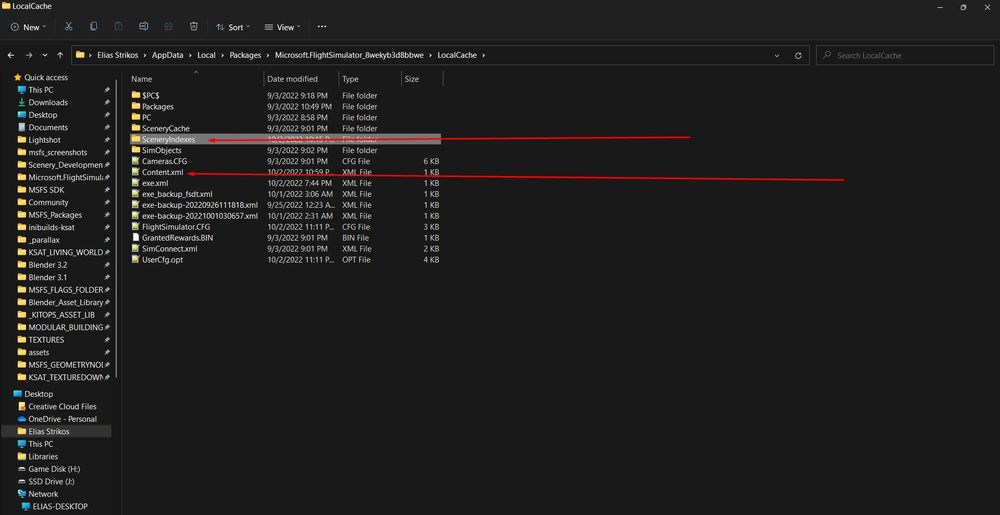Viewport: 1000px width, 515px height.
Task: Open the See more ellipsis menu
Action: pyautogui.click(x=321, y=27)
